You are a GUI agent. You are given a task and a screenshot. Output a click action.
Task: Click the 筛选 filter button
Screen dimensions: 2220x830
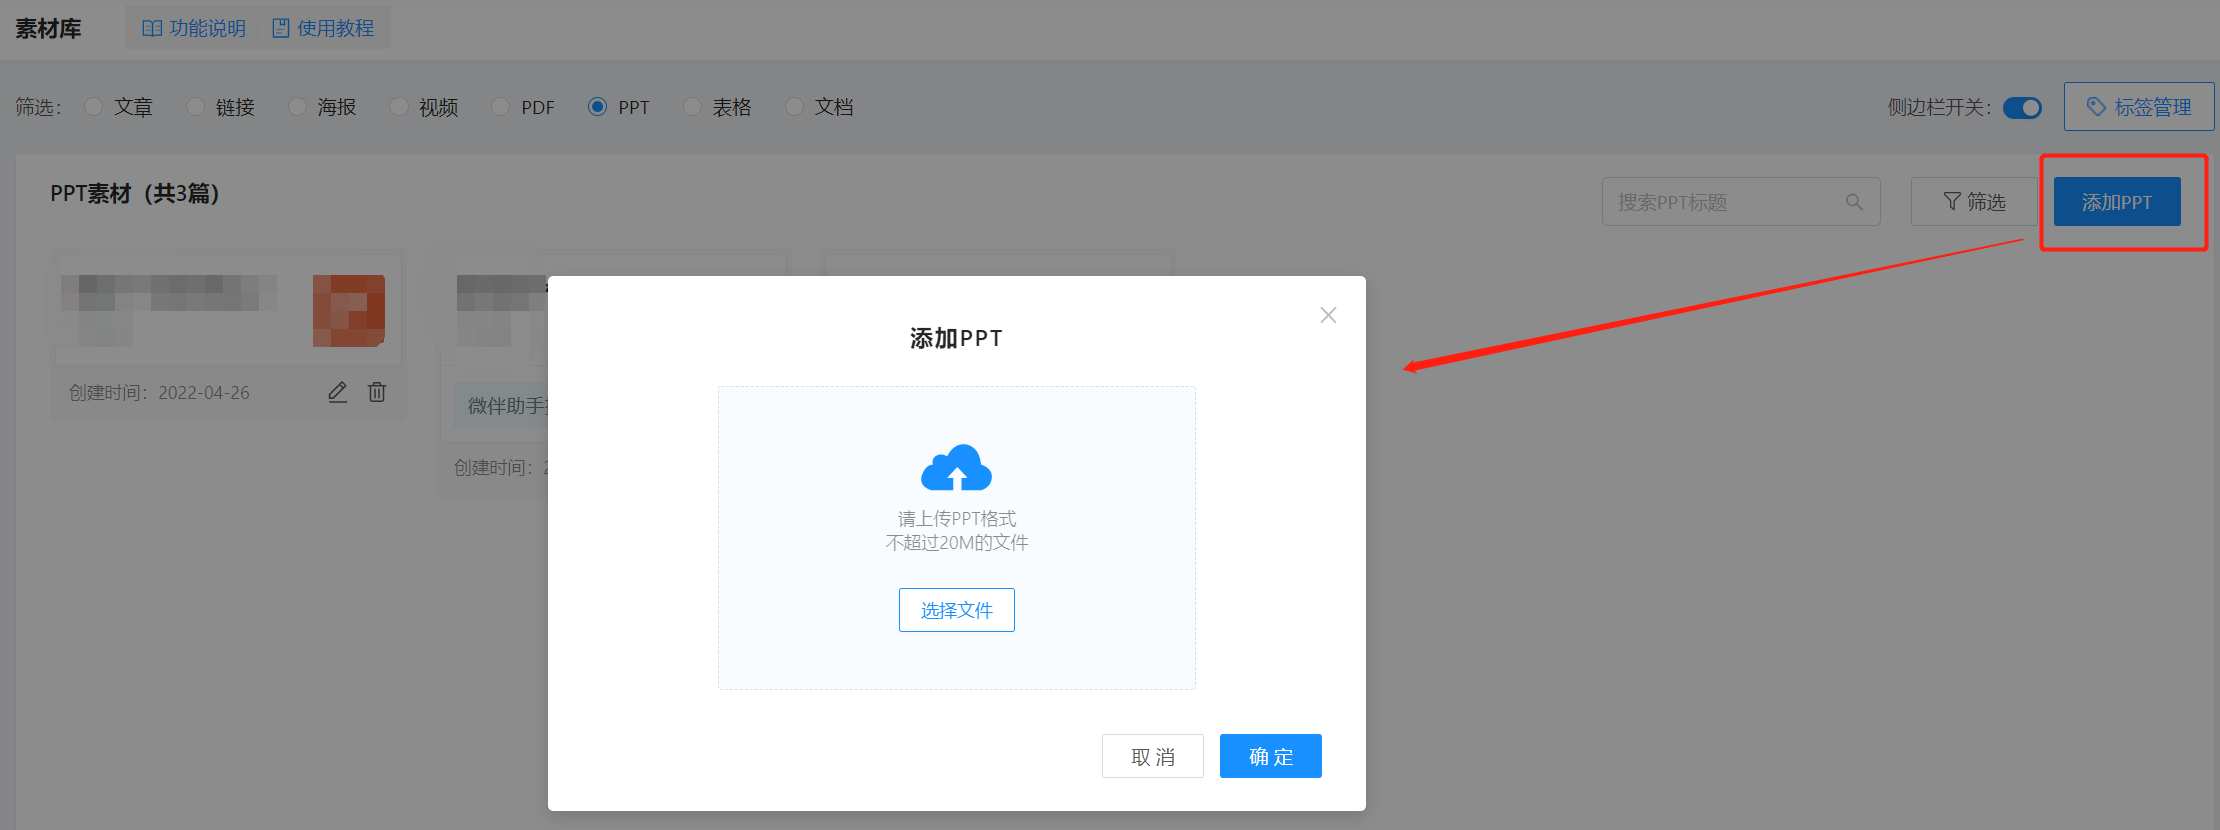(1974, 202)
